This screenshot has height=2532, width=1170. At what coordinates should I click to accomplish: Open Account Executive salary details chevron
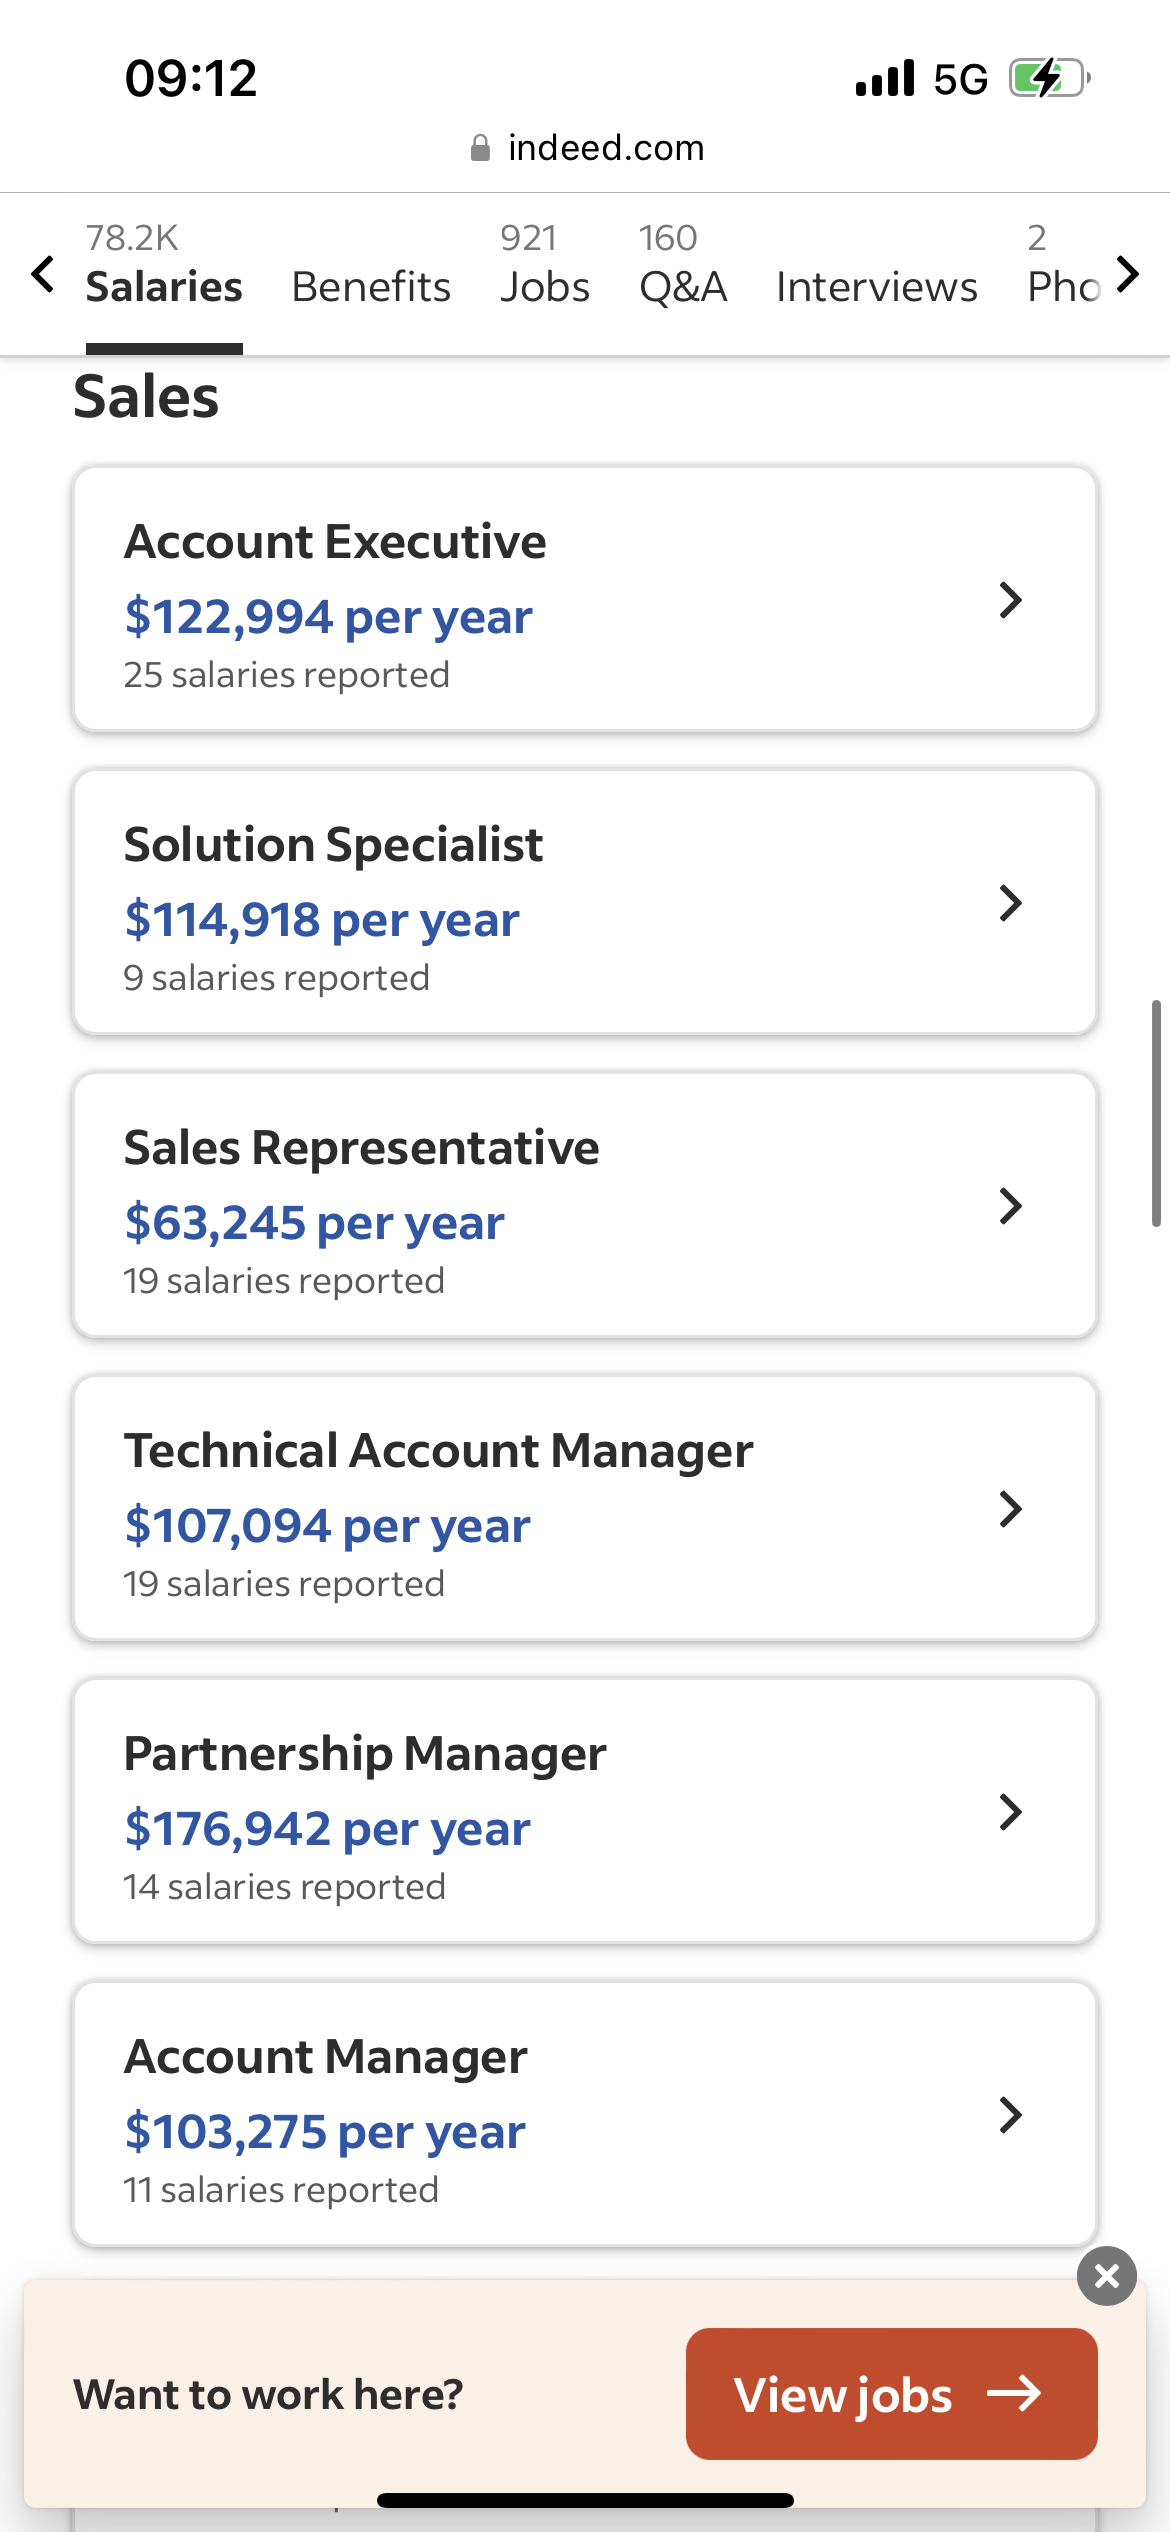[x=1011, y=600]
